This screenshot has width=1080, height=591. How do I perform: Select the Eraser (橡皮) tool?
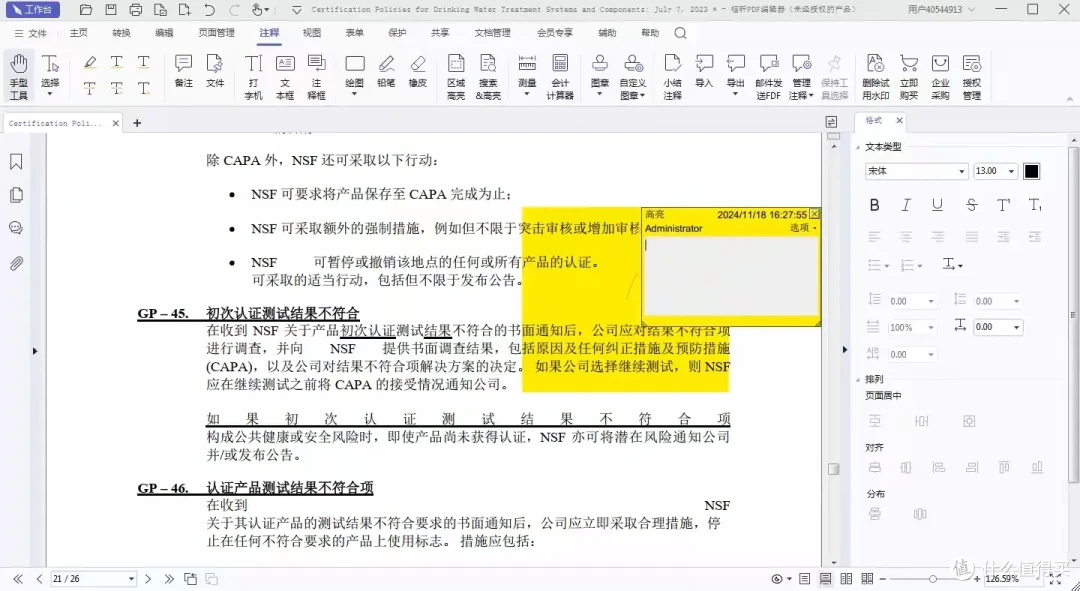418,71
